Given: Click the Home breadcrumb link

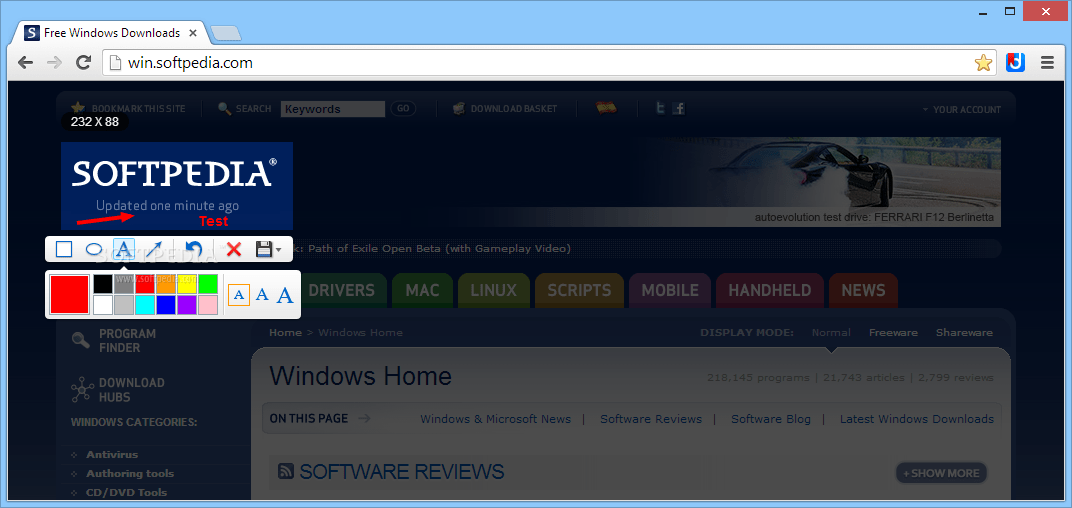Looking at the screenshot, I should pyautogui.click(x=285, y=333).
